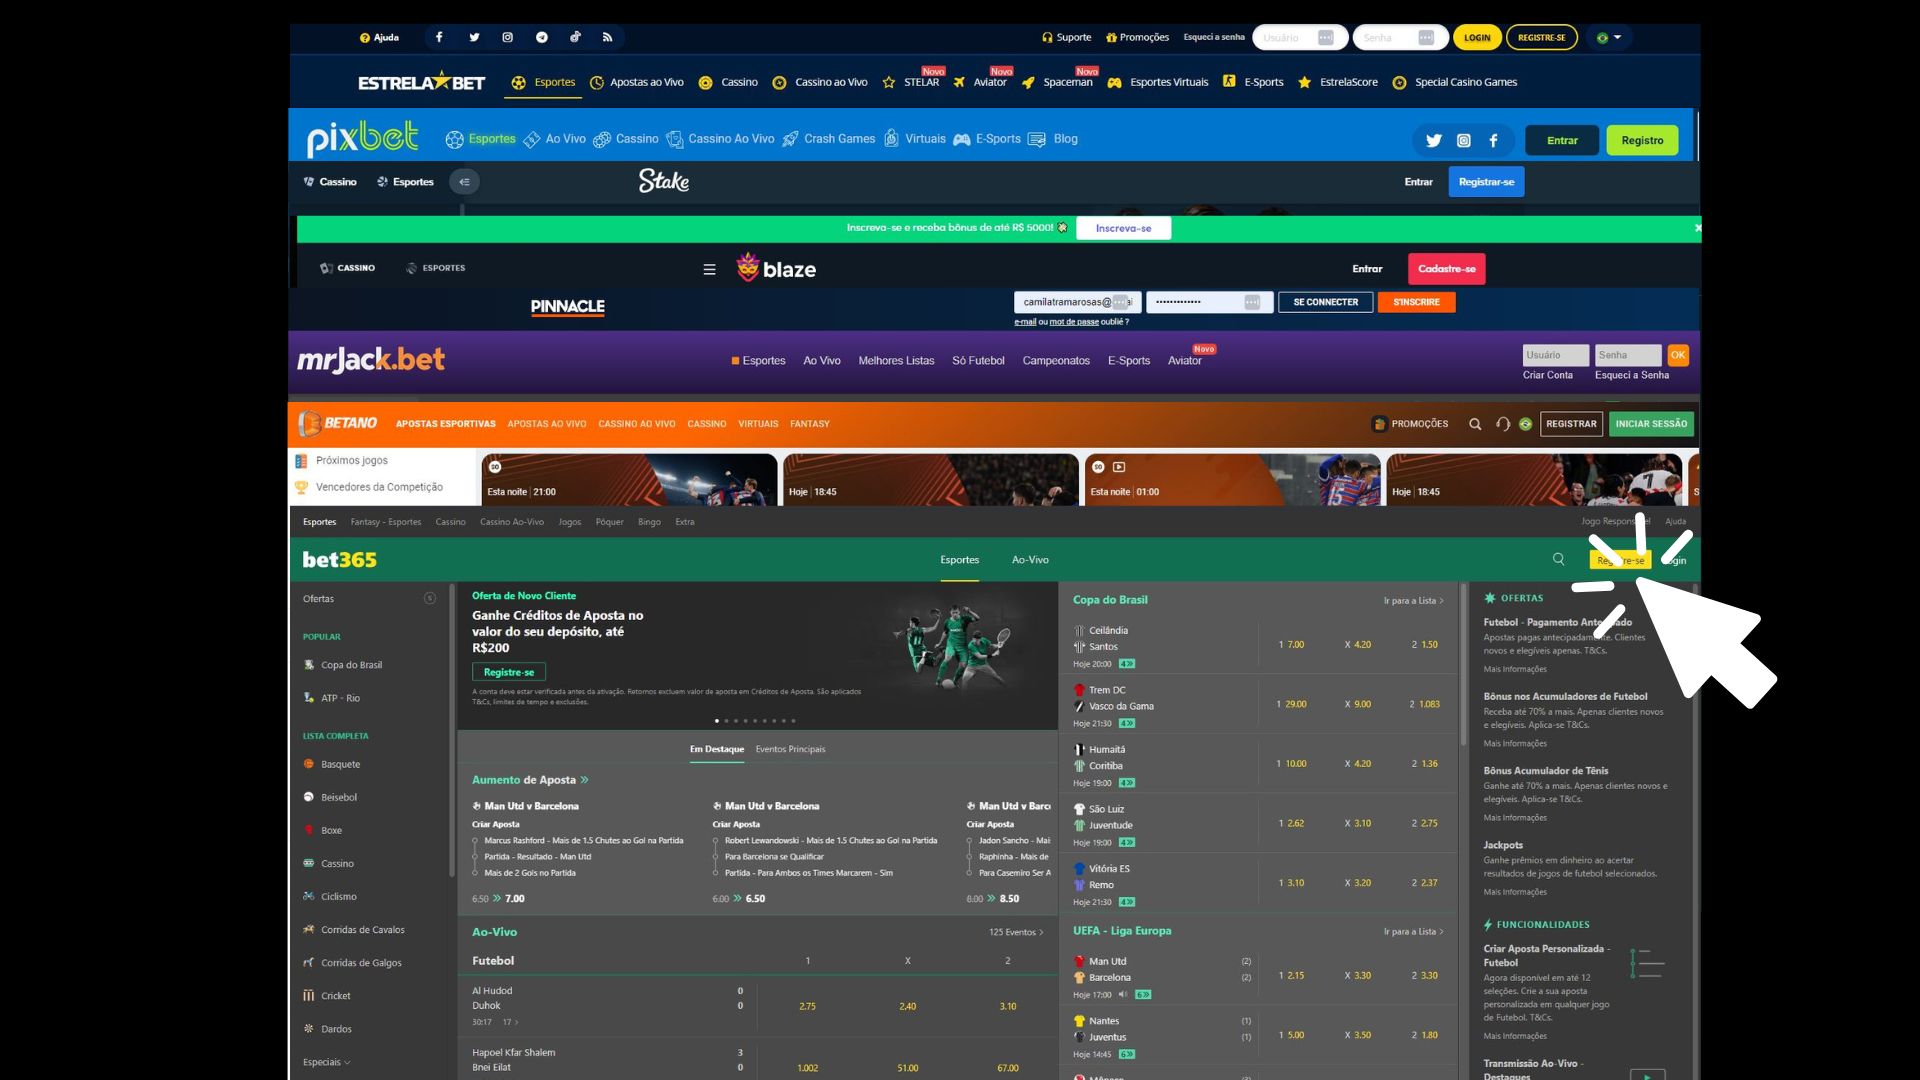The image size is (1920, 1080).
Task: Open EstrelaBet EstrelaScore menu item
Action: (1338, 82)
